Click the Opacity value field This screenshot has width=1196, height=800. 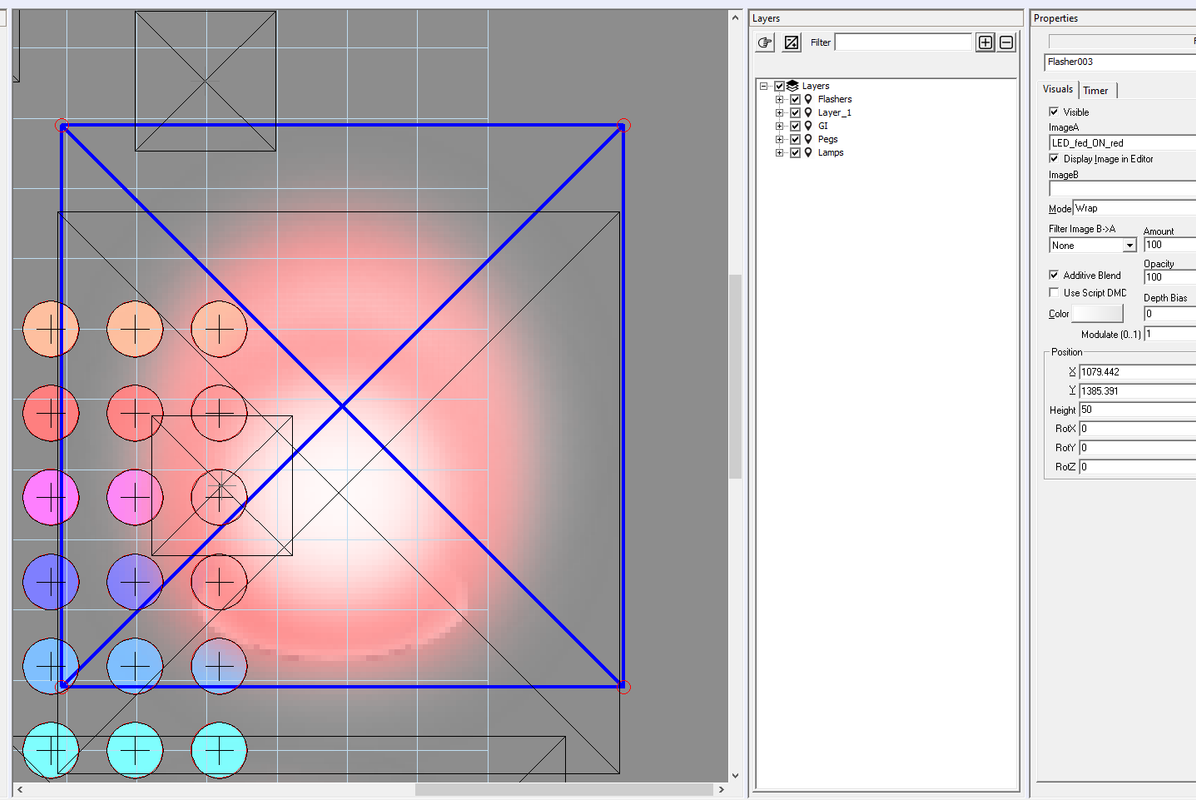tap(1169, 278)
